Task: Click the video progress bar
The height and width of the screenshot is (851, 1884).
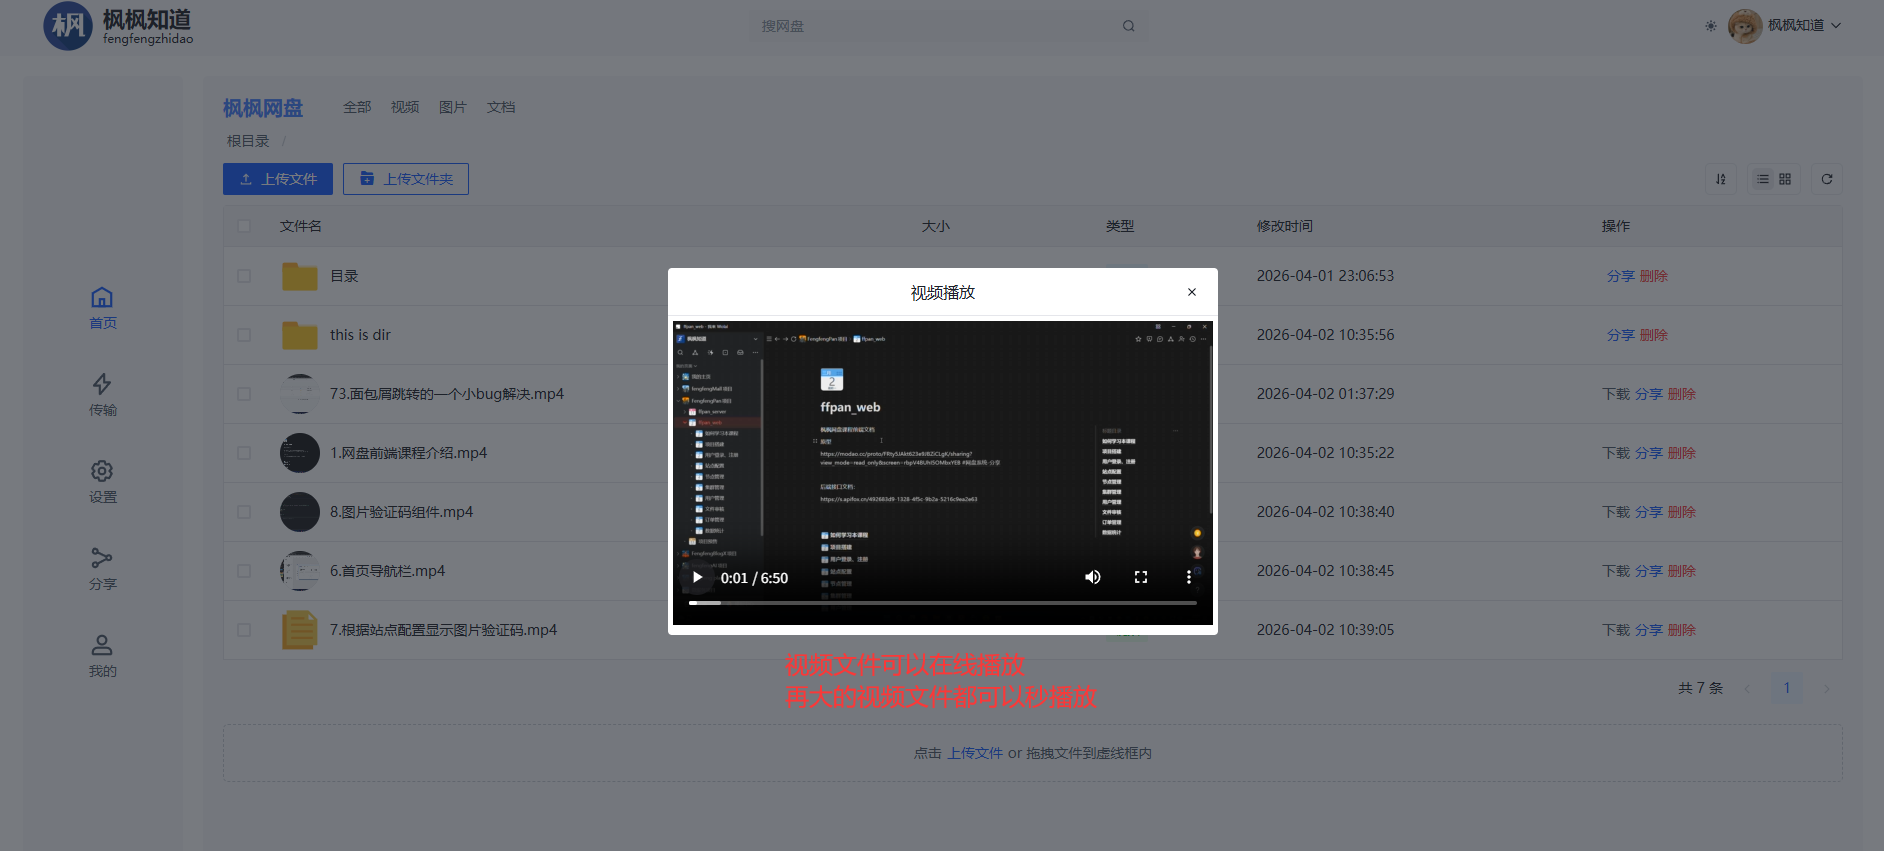Action: 942,603
